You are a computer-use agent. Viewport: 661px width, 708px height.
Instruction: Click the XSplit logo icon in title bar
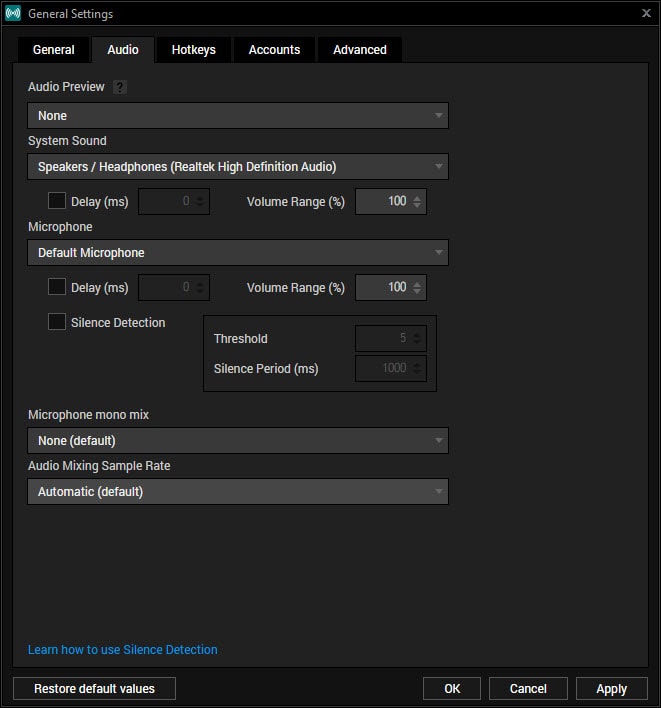click(x=13, y=13)
